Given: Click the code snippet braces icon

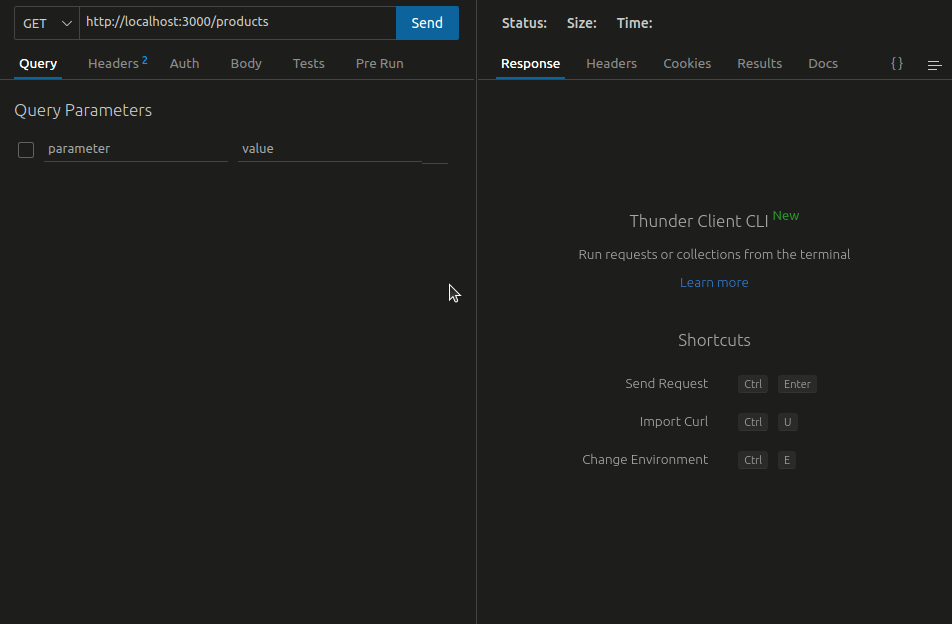Looking at the screenshot, I should click(x=897, y=63).
